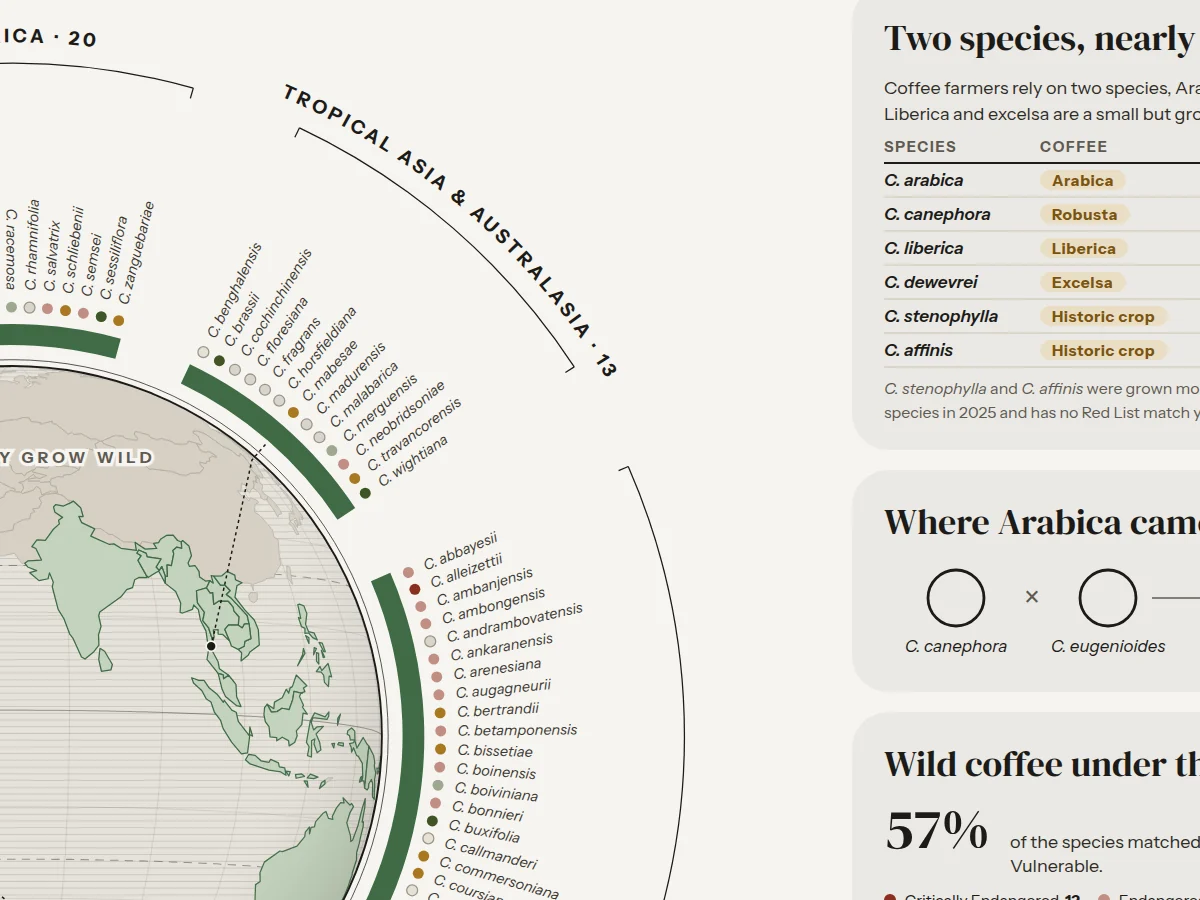Select the C. canephora table row name
The image size is (1200, 900).
(937, 215)
